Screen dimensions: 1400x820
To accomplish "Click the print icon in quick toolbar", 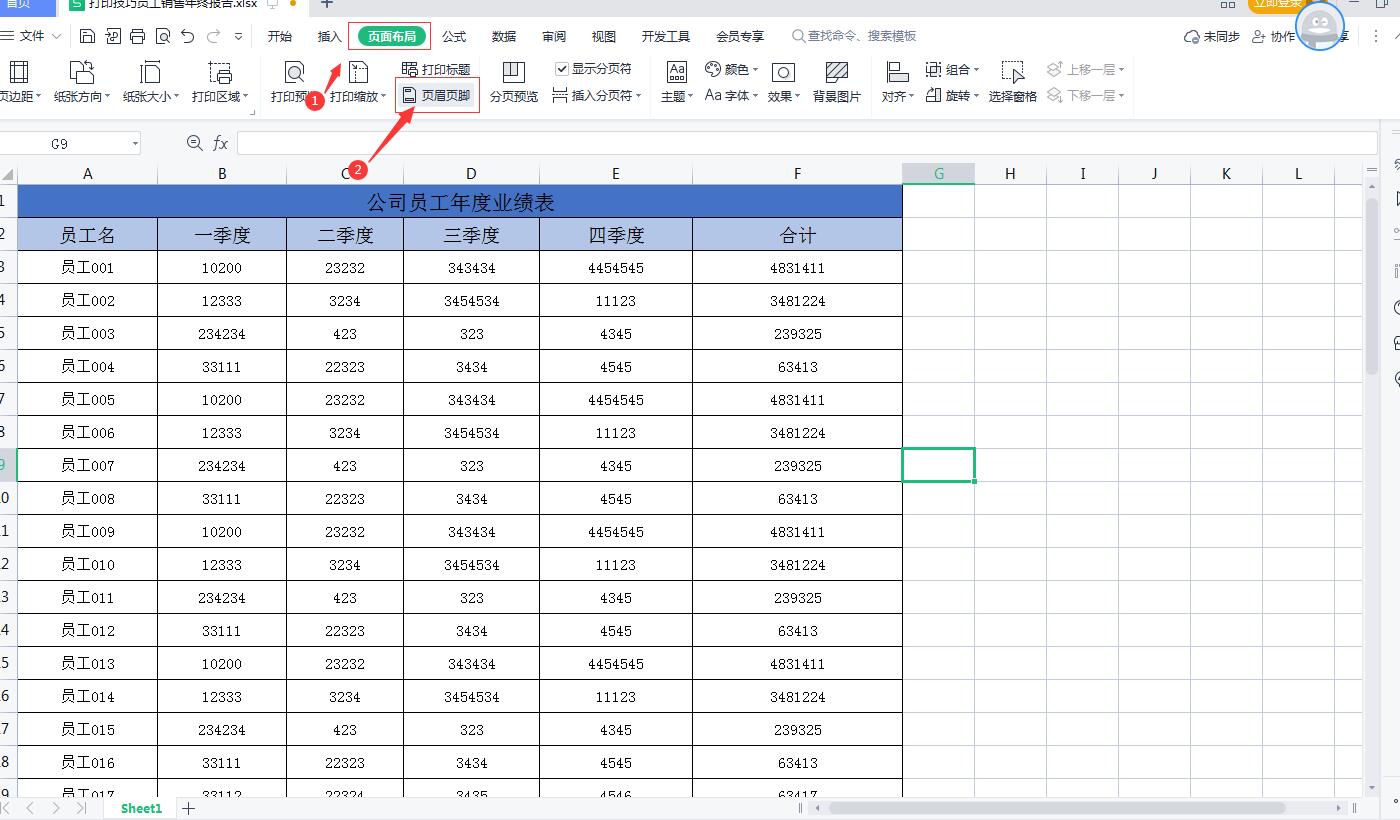I will click(x=137, y=37).
